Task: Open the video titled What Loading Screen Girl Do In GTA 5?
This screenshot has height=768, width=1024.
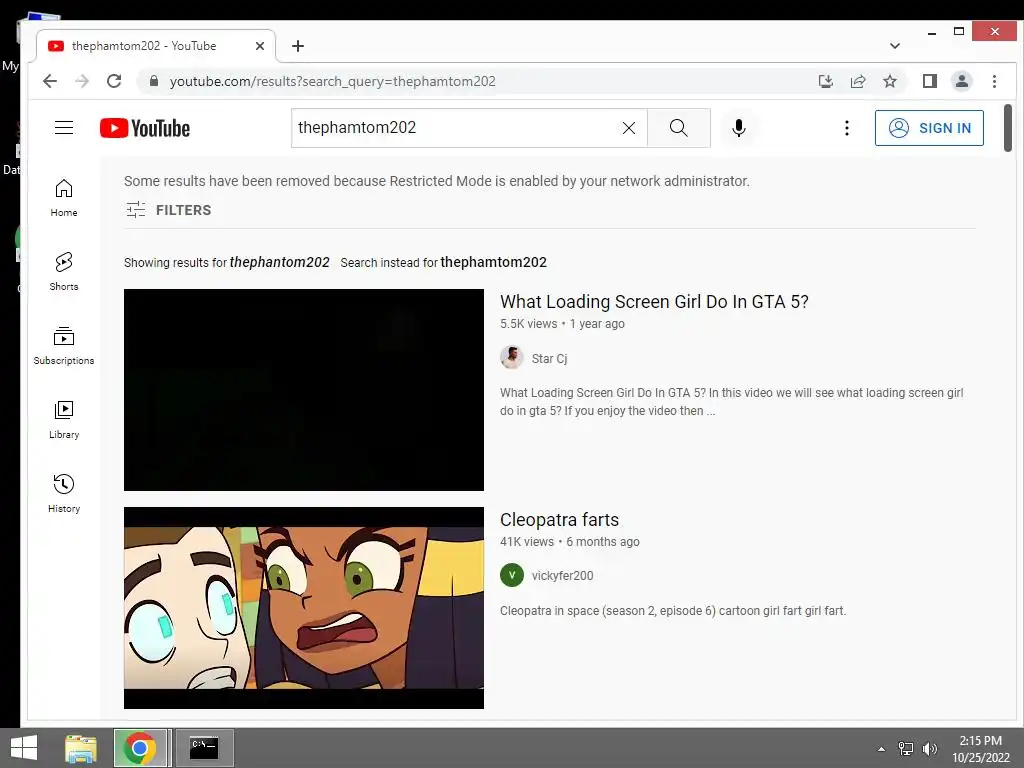Action: (654, 302)
